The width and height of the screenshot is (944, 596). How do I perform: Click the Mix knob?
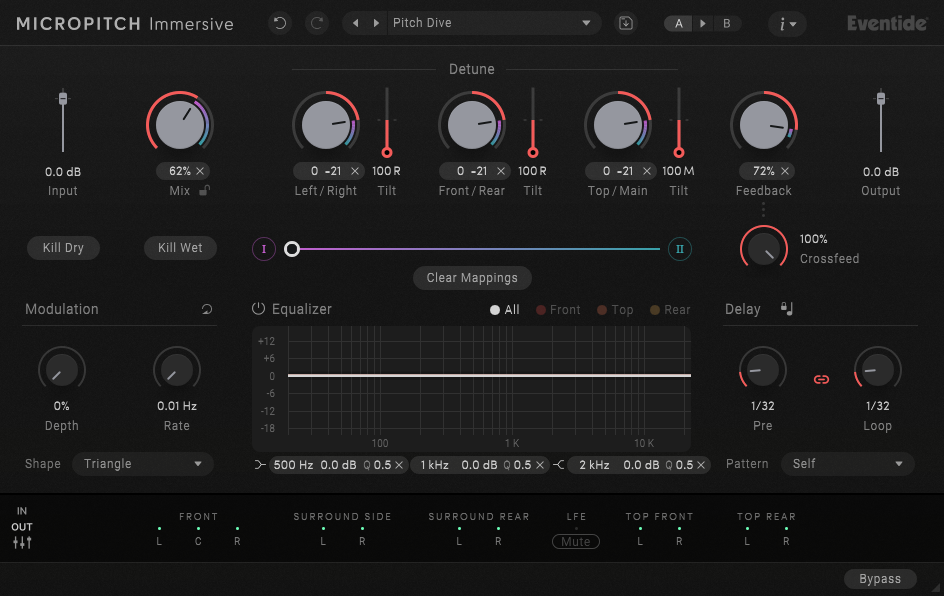(180, 125)
